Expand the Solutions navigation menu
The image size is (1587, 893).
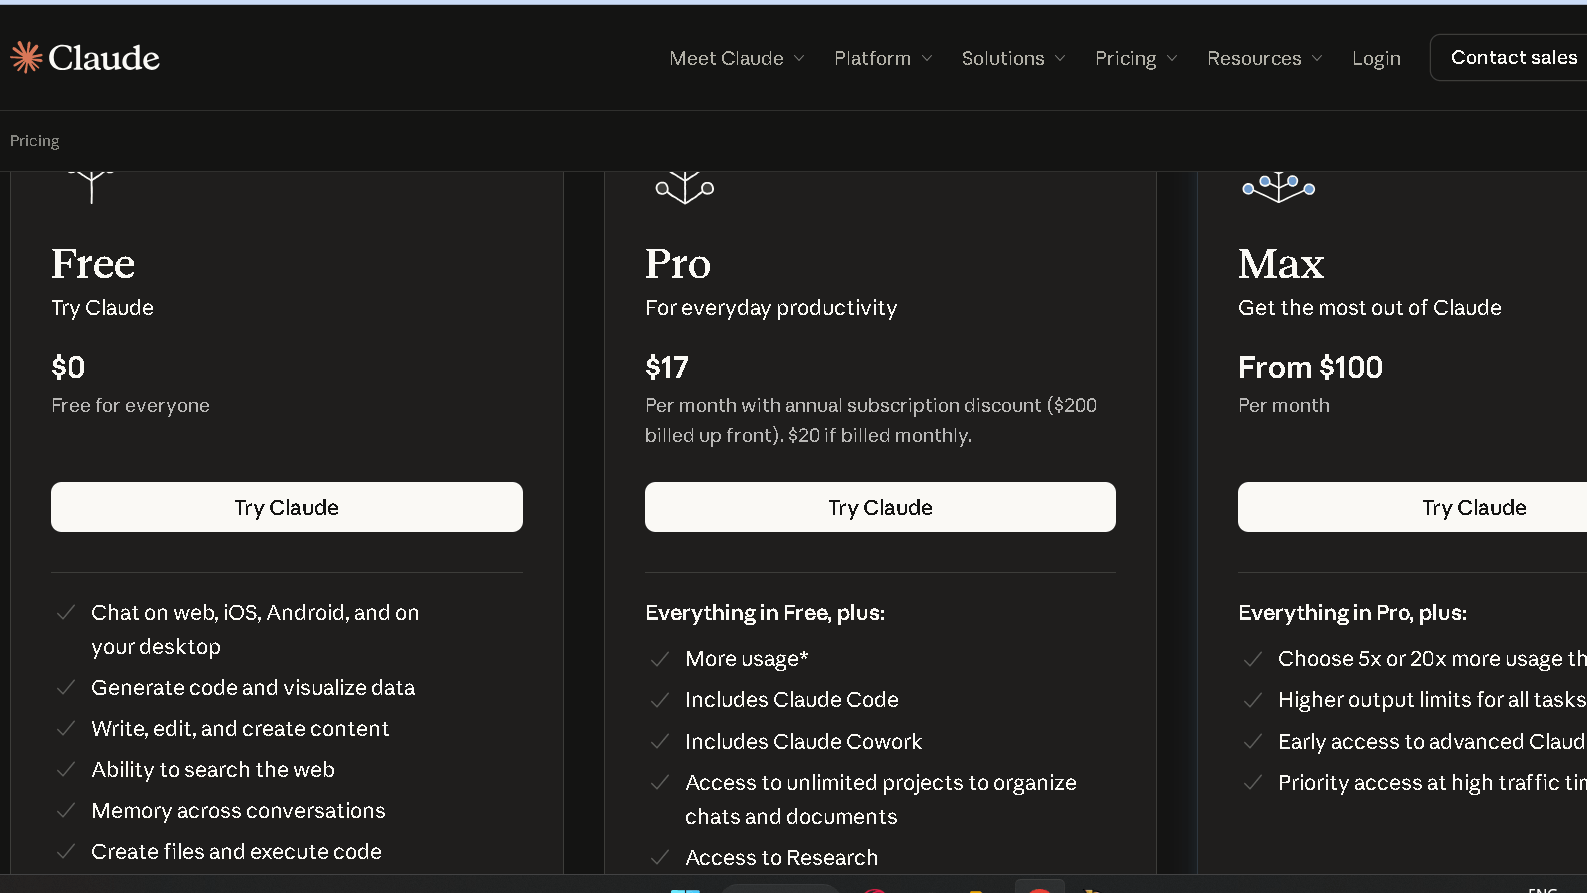click(1013, 58)
